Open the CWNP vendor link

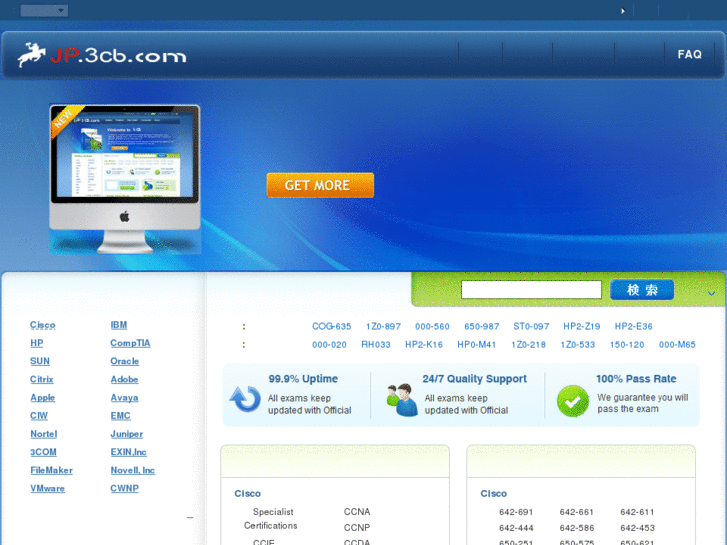coord(124,488)
